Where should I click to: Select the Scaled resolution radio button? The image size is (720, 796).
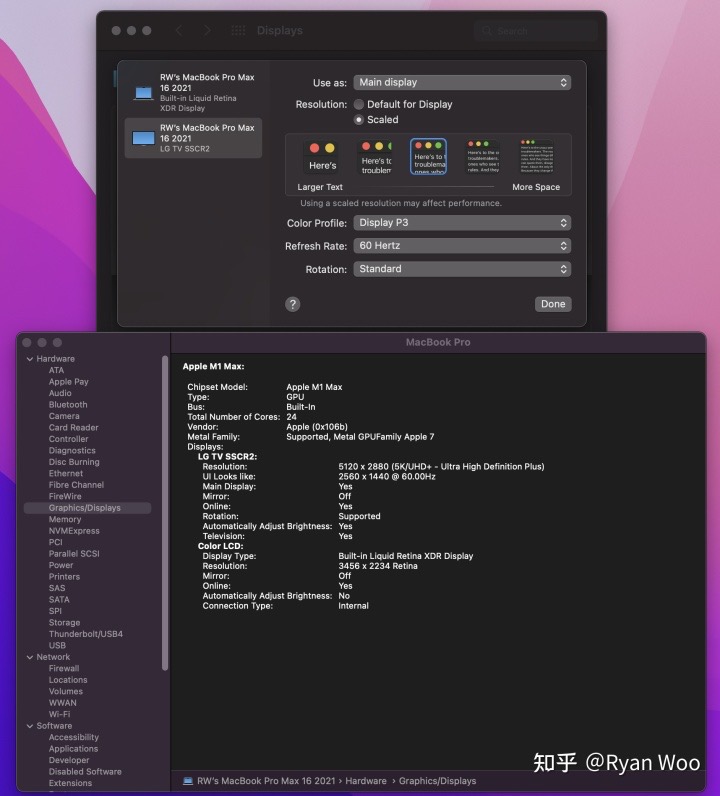tap(358, 120)
